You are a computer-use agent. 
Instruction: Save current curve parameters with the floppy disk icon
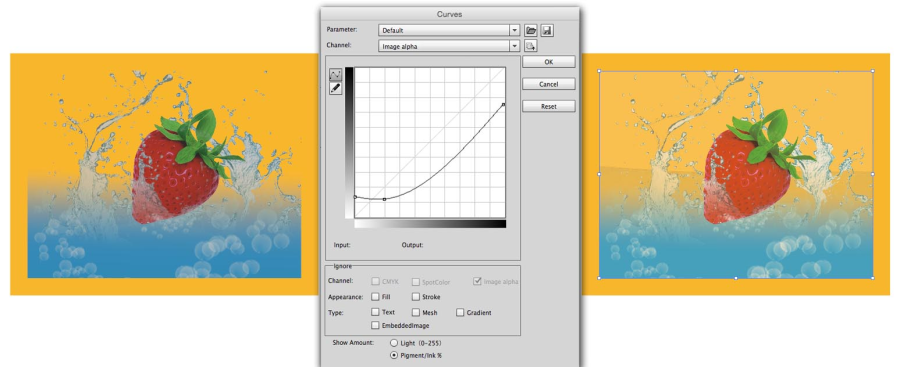click(547, 30)
